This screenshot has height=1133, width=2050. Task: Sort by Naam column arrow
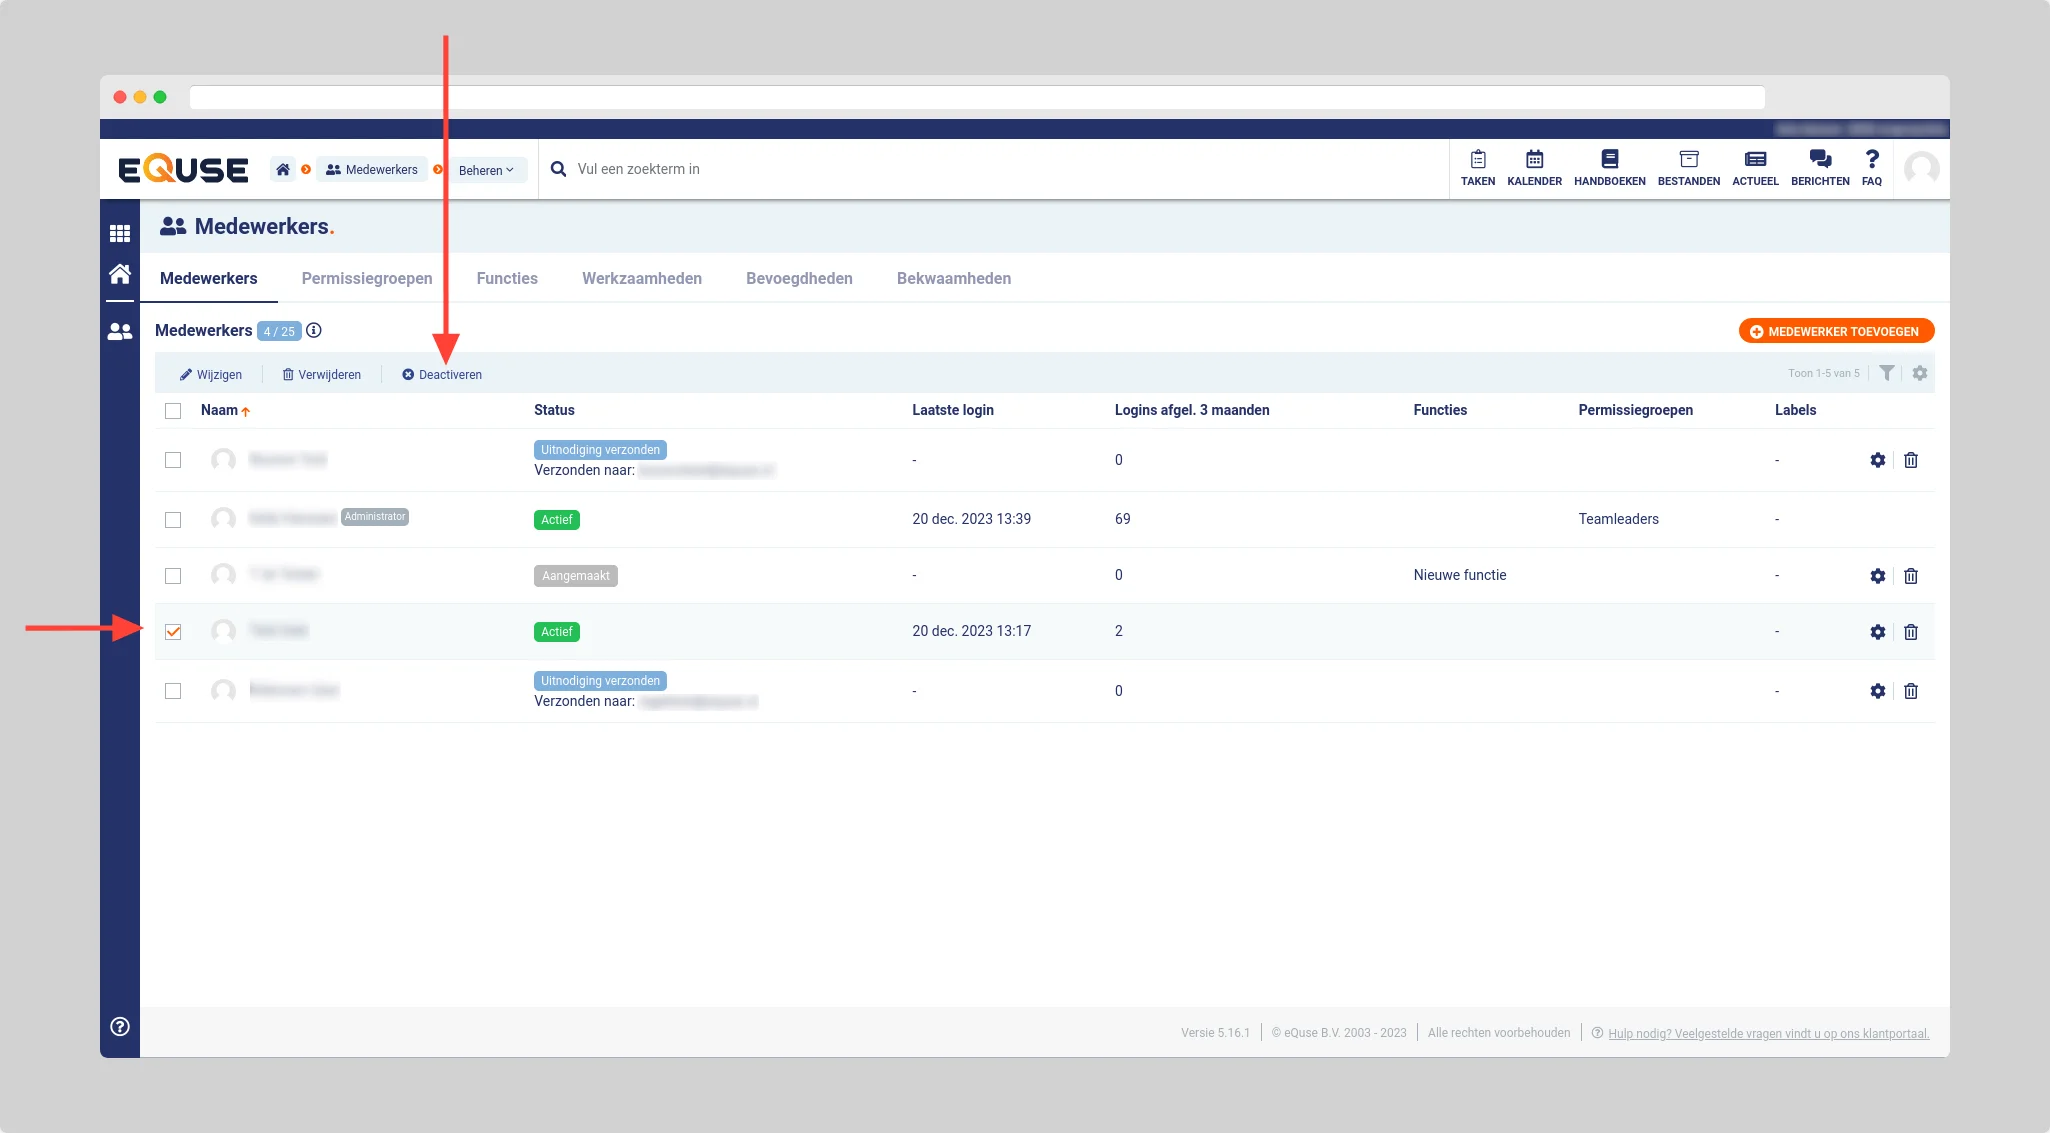pos(245,411)
